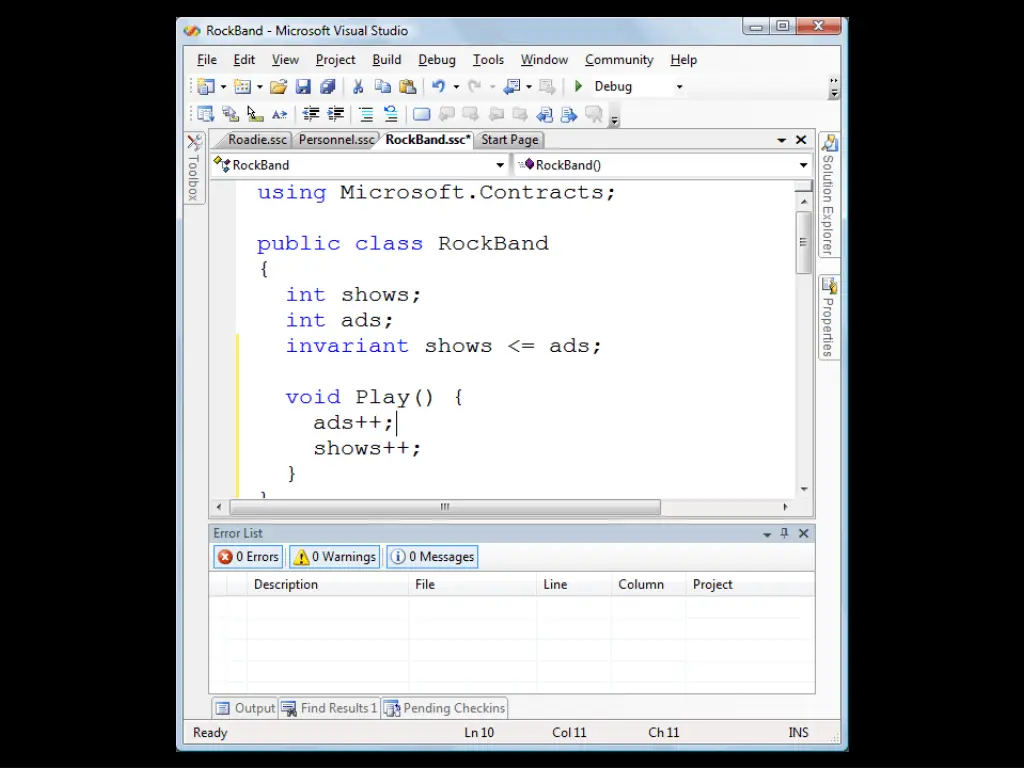The width and height of the screenshot is (1024, 768).
Task: Open the active files list dropdown
Action: [x=782, y=140]
